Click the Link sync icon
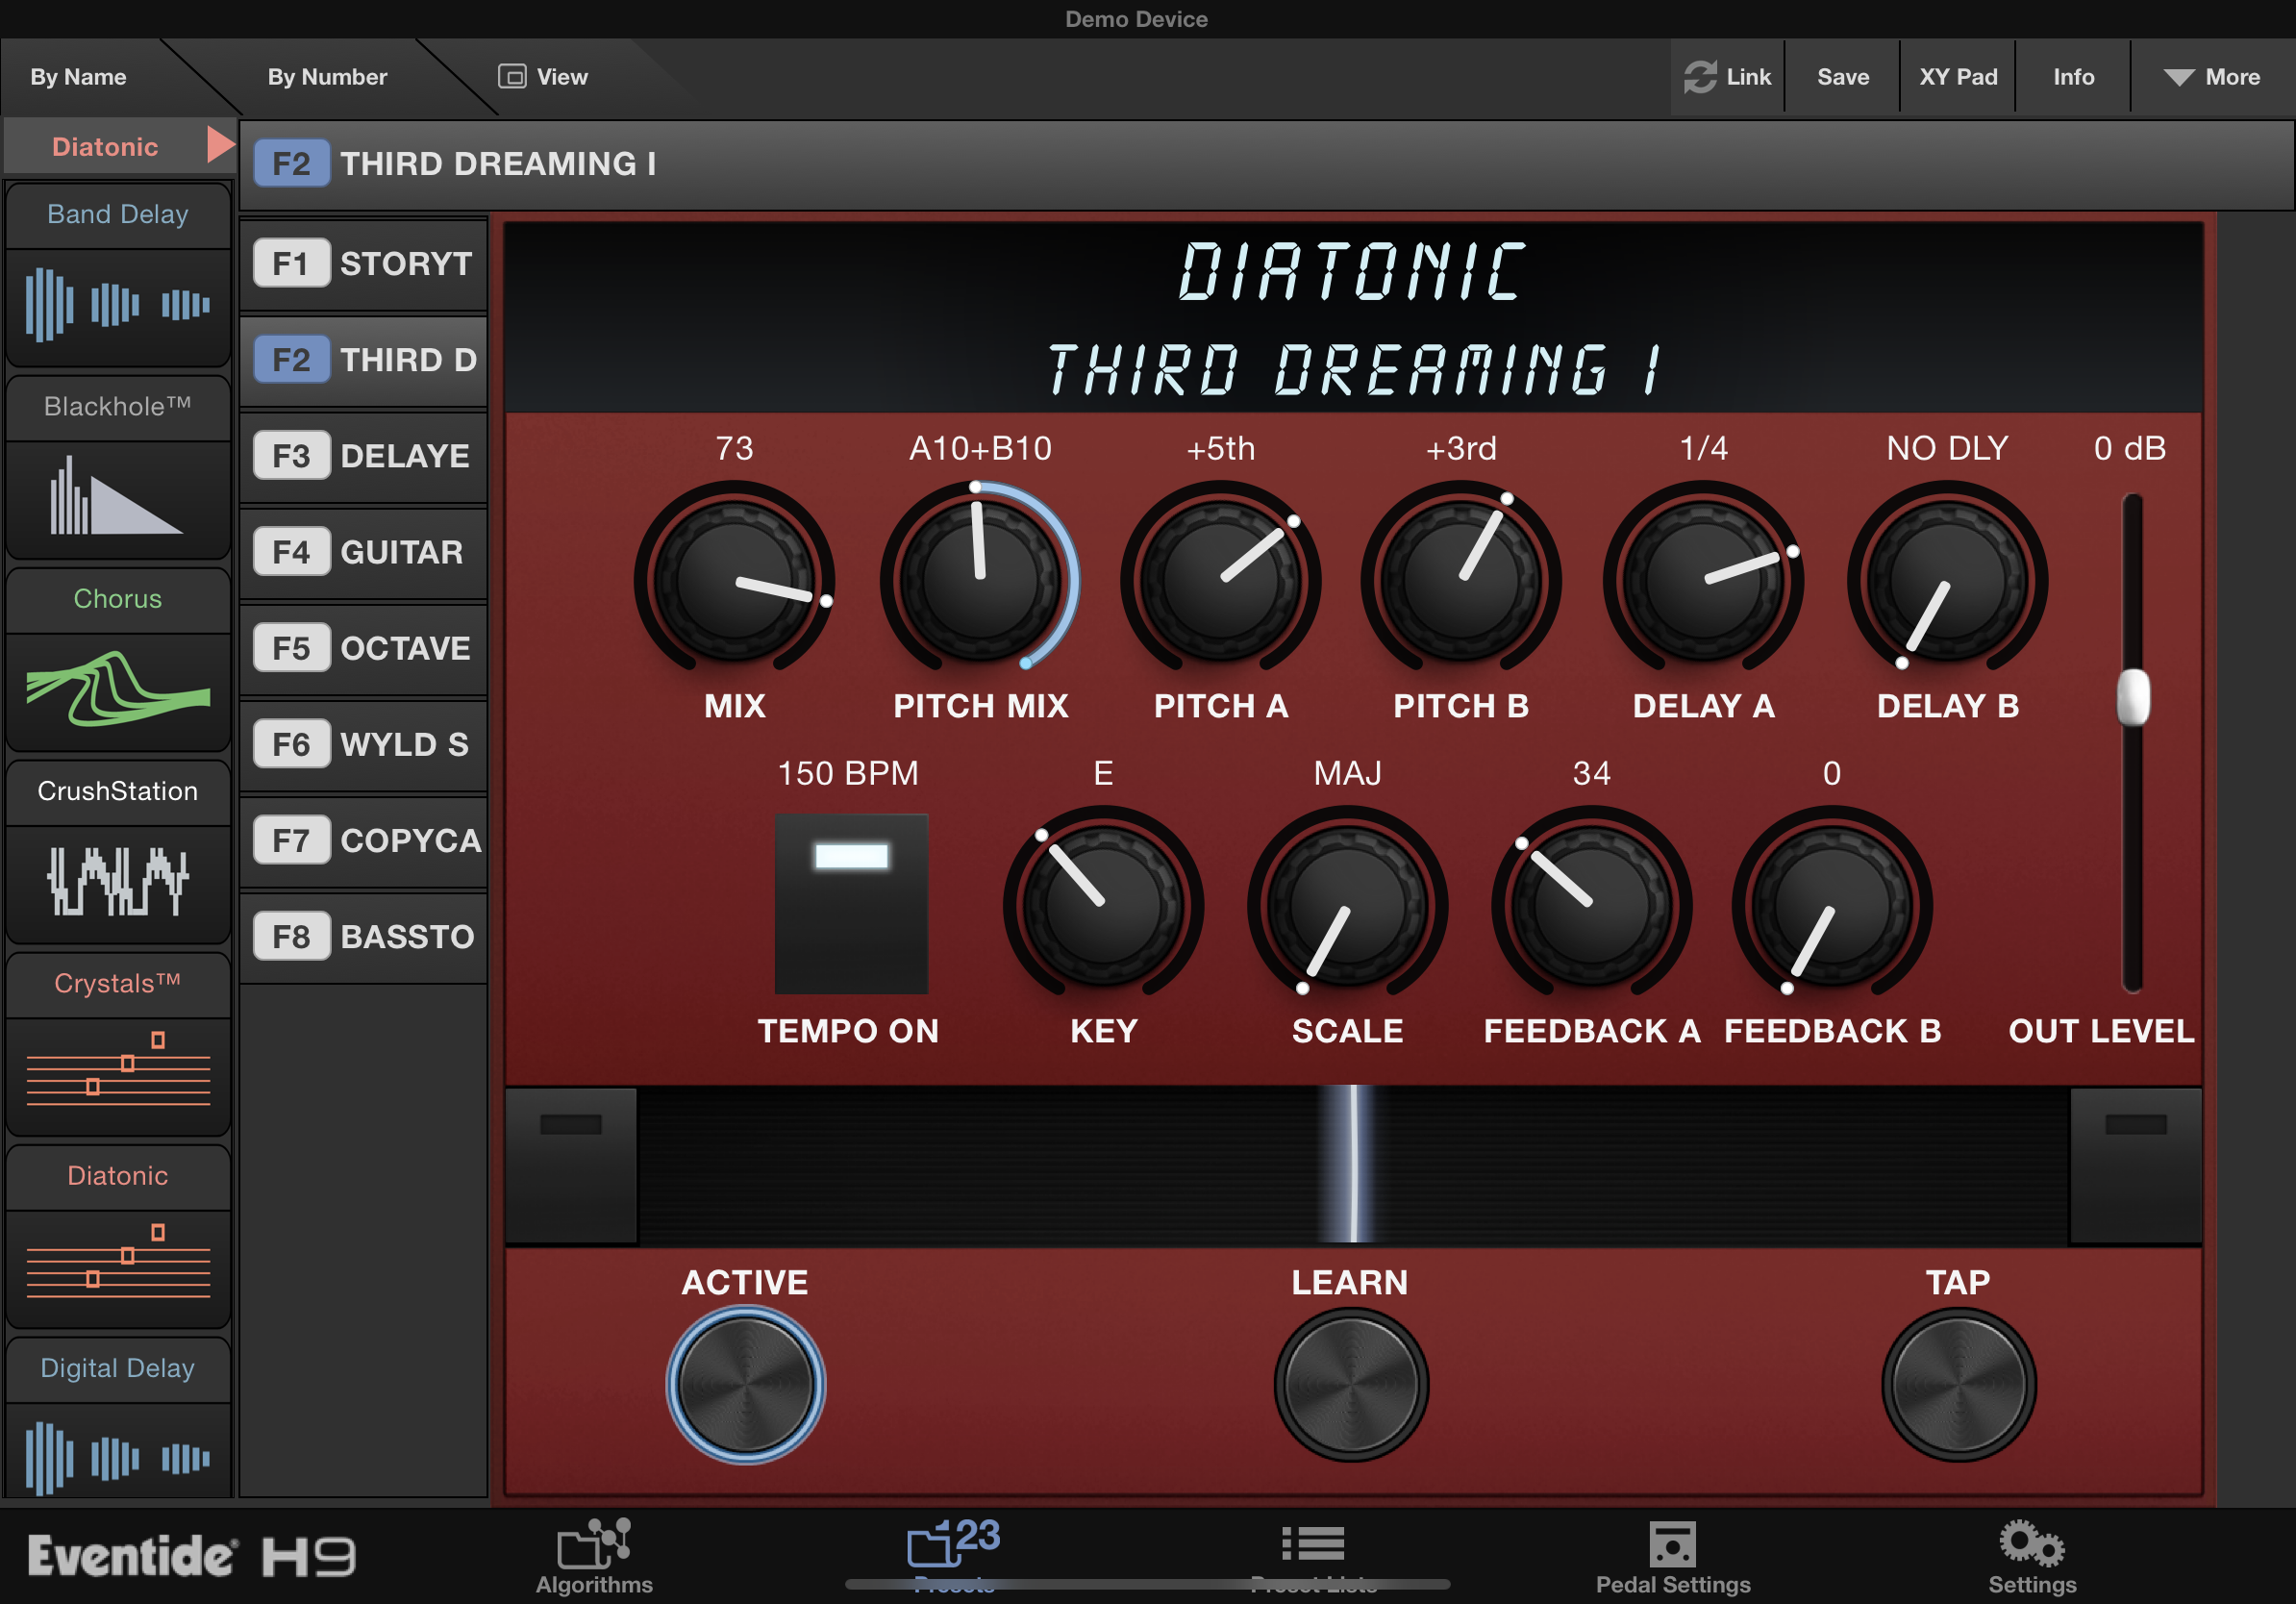The height and width of the screenshot is (1604, 2296). pos(1700,77)
